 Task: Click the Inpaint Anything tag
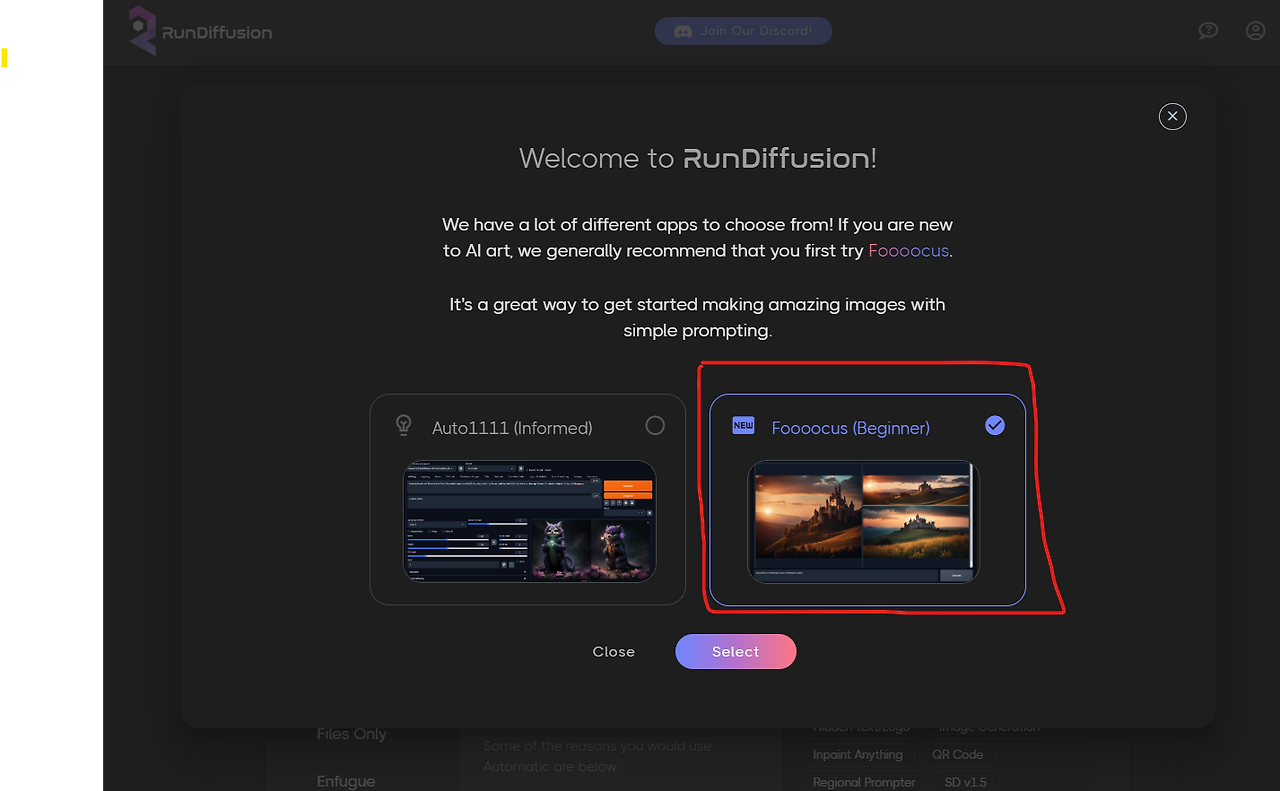coord(858,755)
